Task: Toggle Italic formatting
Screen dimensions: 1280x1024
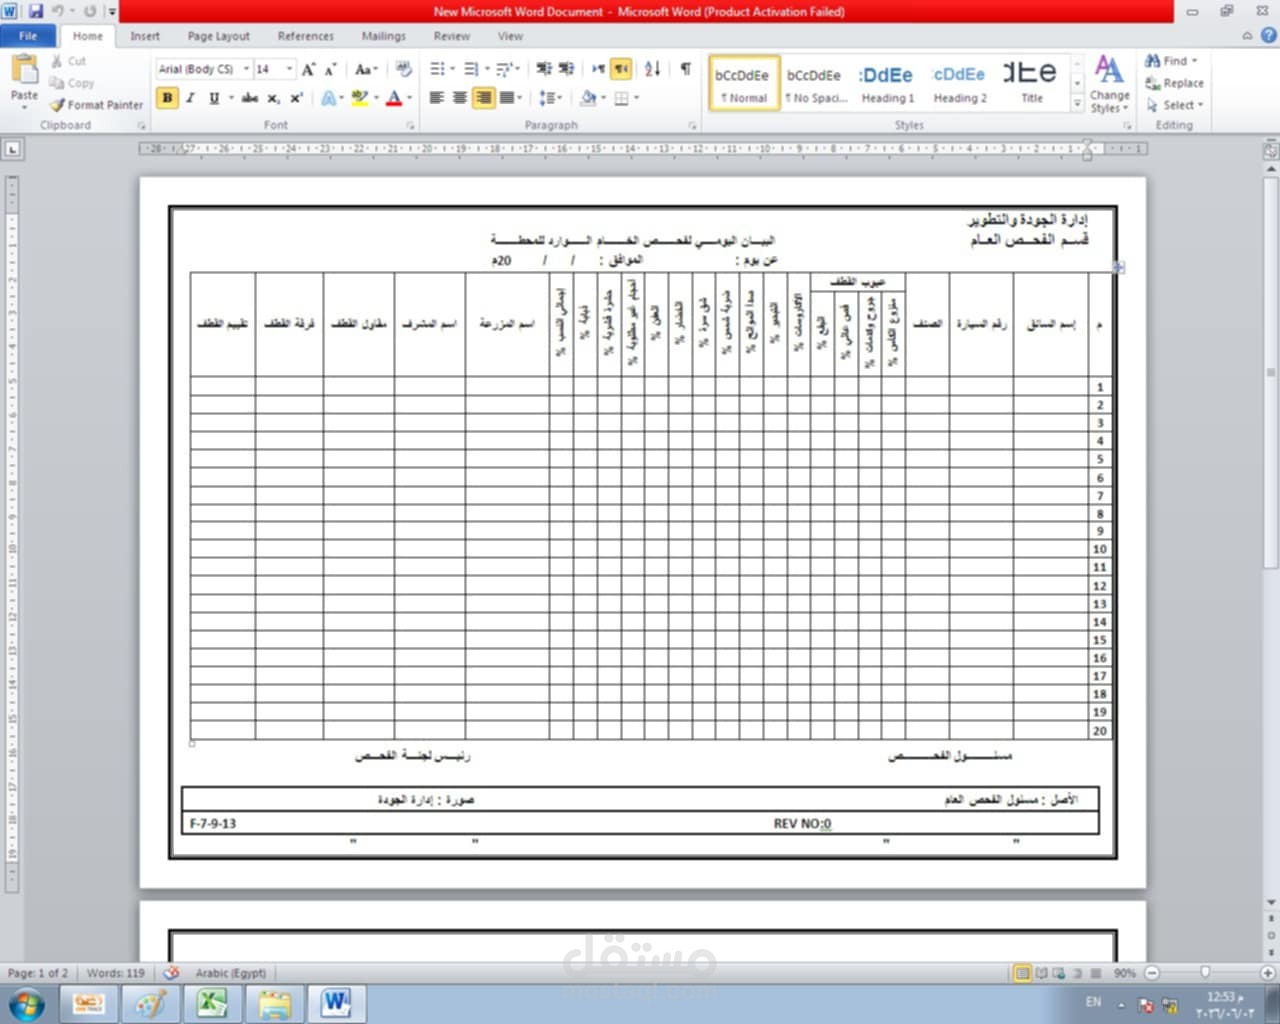Action: [190, 98]
